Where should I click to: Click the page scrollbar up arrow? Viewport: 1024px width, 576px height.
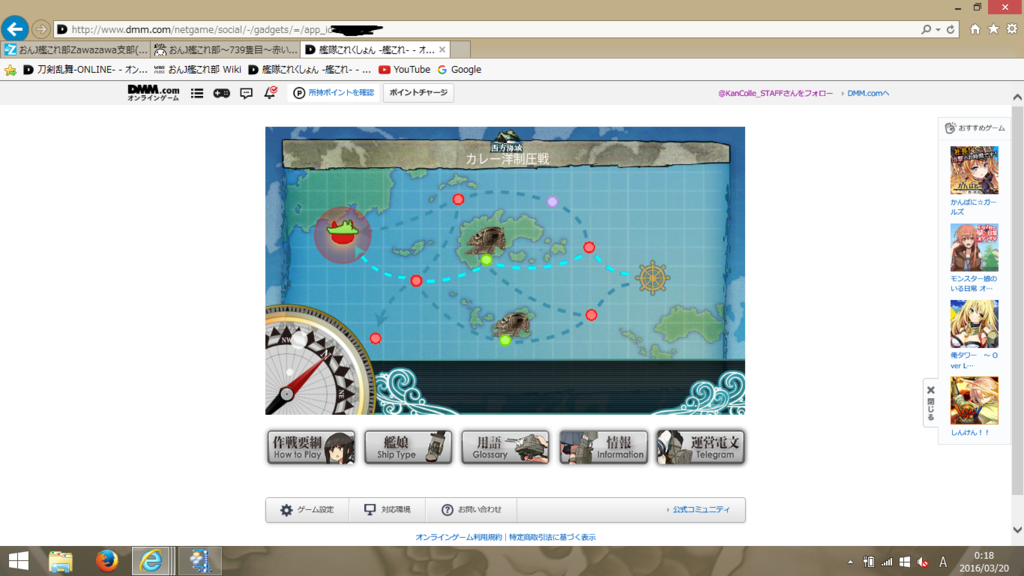[1017, 97]
